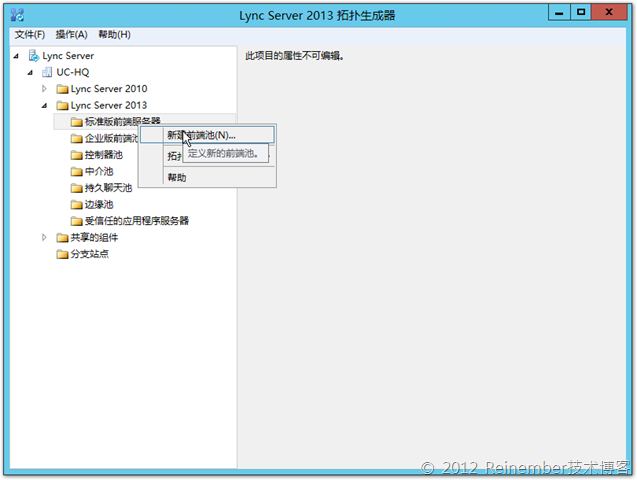Click the Lync Server 2013 folder icon
The image size is (637, 480).
(63, 106)
